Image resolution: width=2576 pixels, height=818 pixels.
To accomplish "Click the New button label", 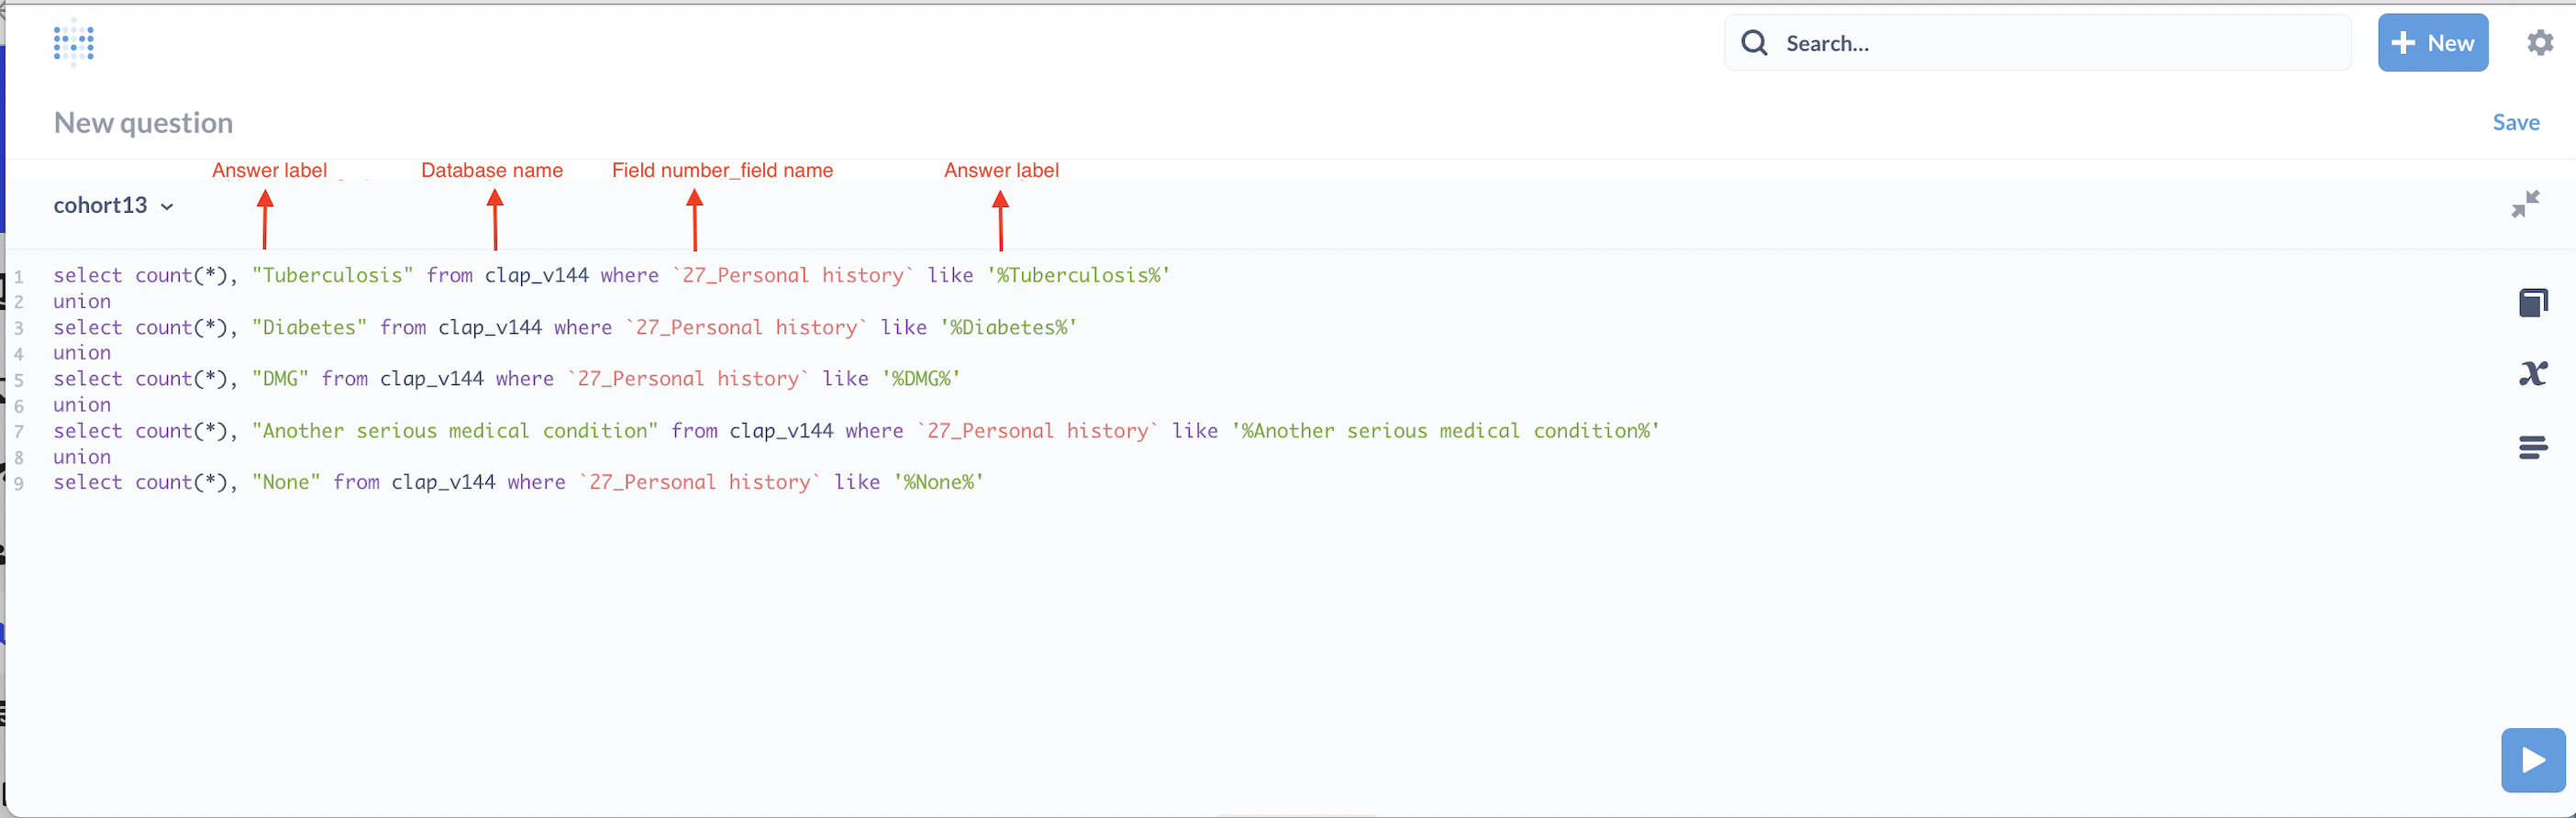I will [x=2450, y=43].
